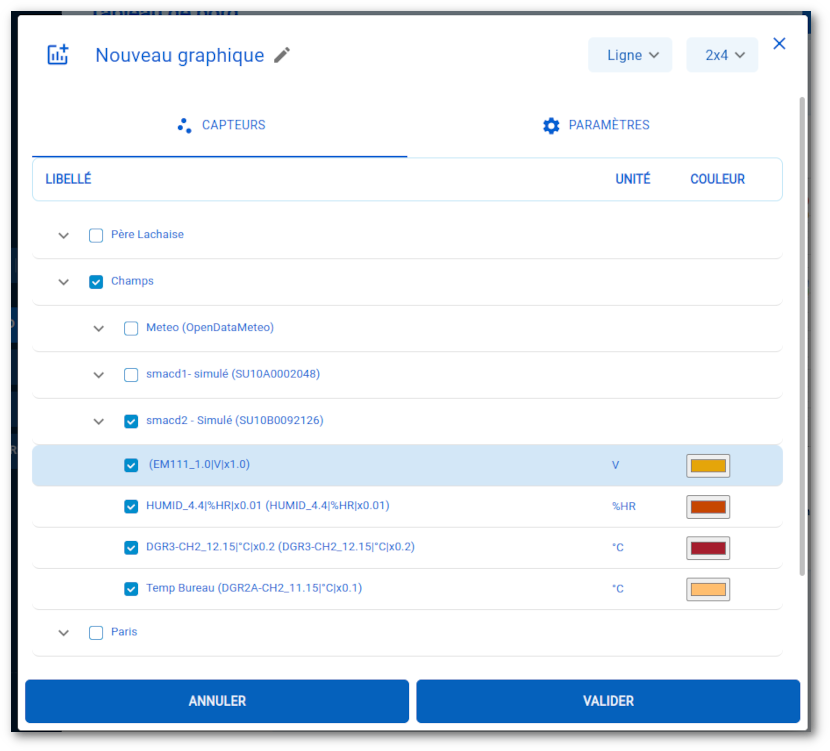Collapse the Champs tree node
Screen dimensions: 830x751
tap(64, 282)
